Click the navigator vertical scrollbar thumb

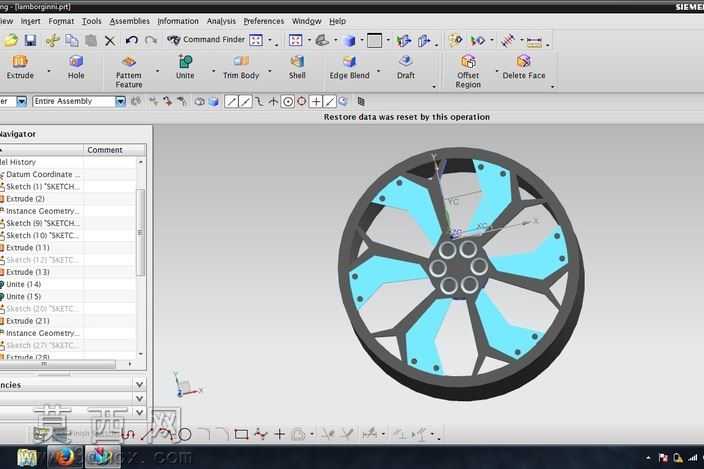(x=140, y=232)
